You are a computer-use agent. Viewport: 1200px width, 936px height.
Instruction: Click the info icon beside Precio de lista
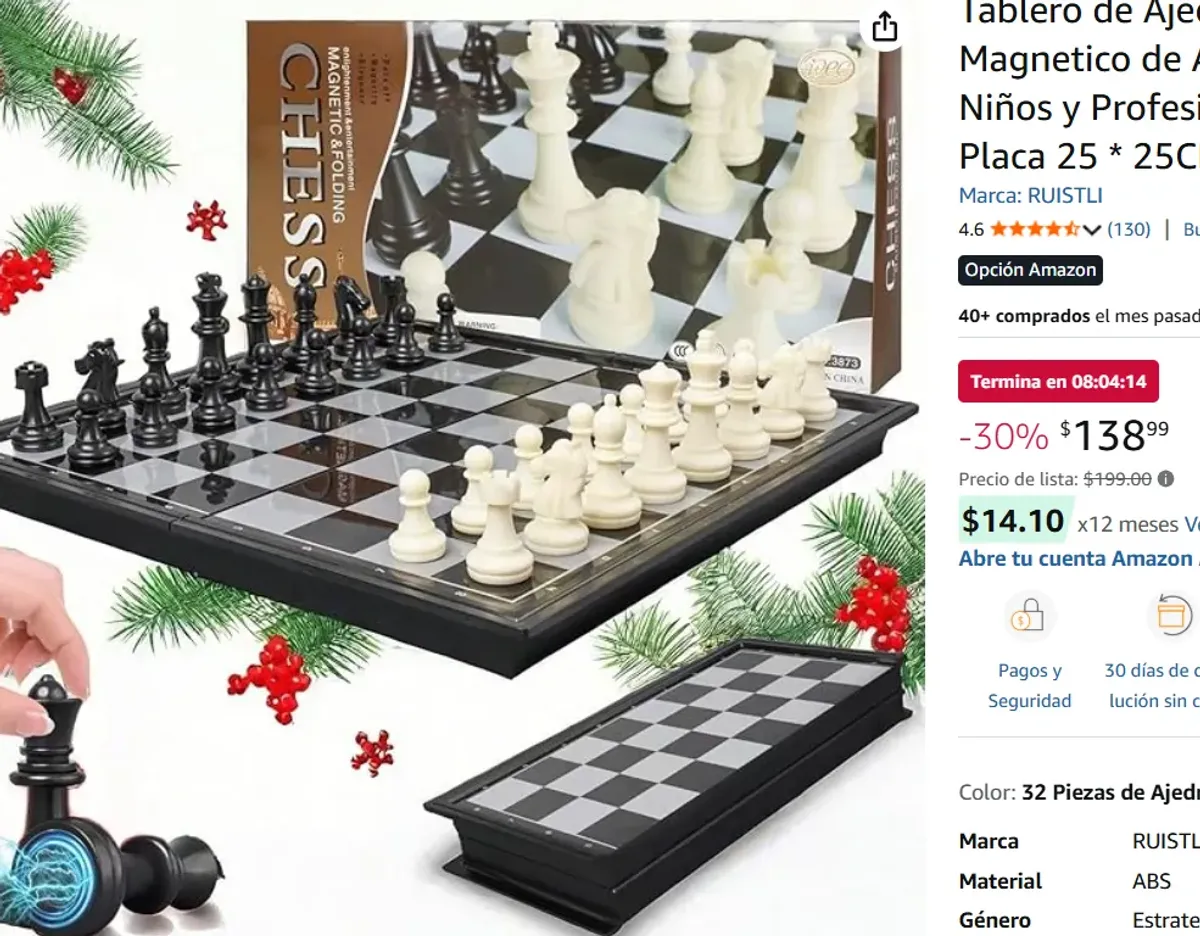[1166, 479]
